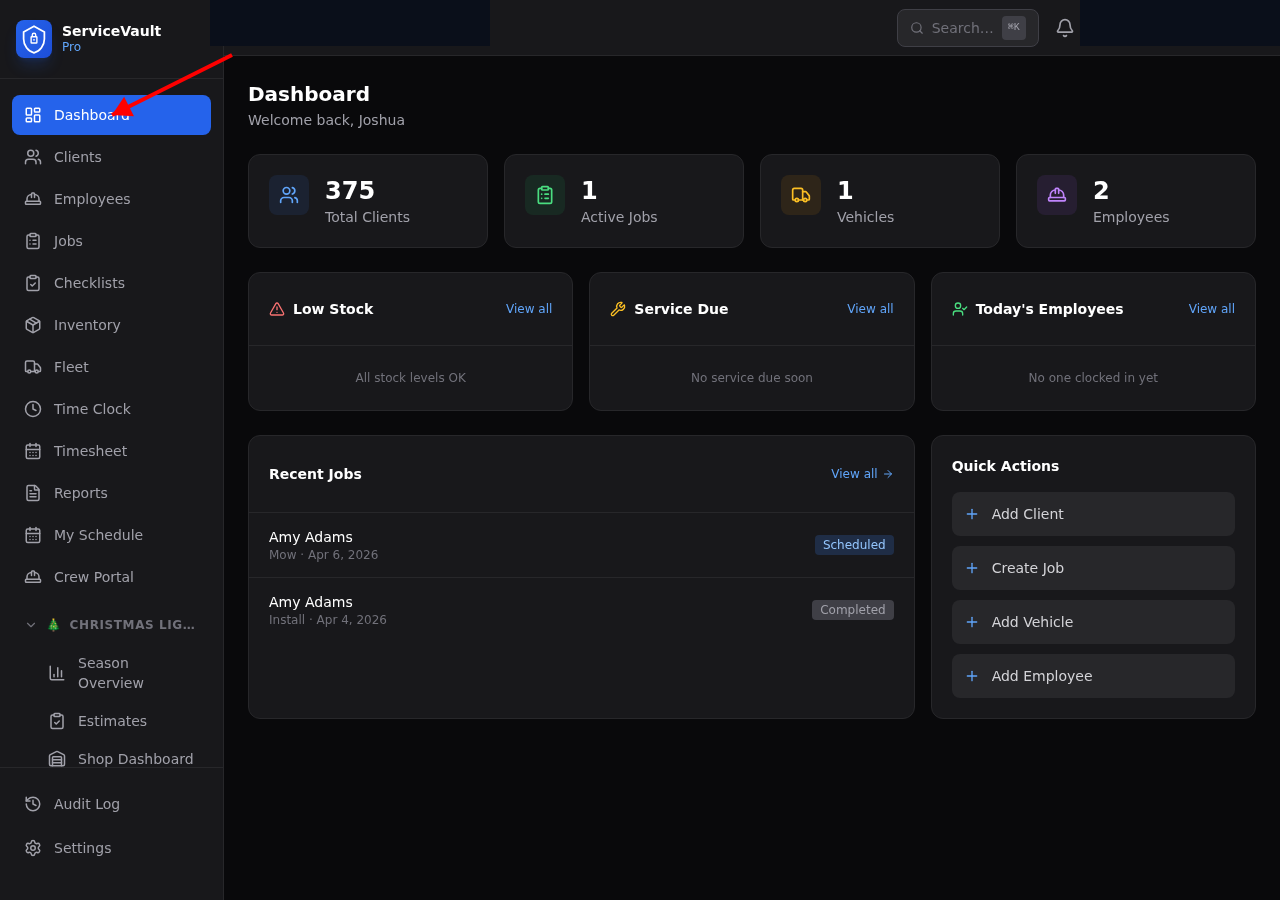Collapse the Christmas Lights section
The height and width of the screenshot is (900, 1280).
(30, 624)
